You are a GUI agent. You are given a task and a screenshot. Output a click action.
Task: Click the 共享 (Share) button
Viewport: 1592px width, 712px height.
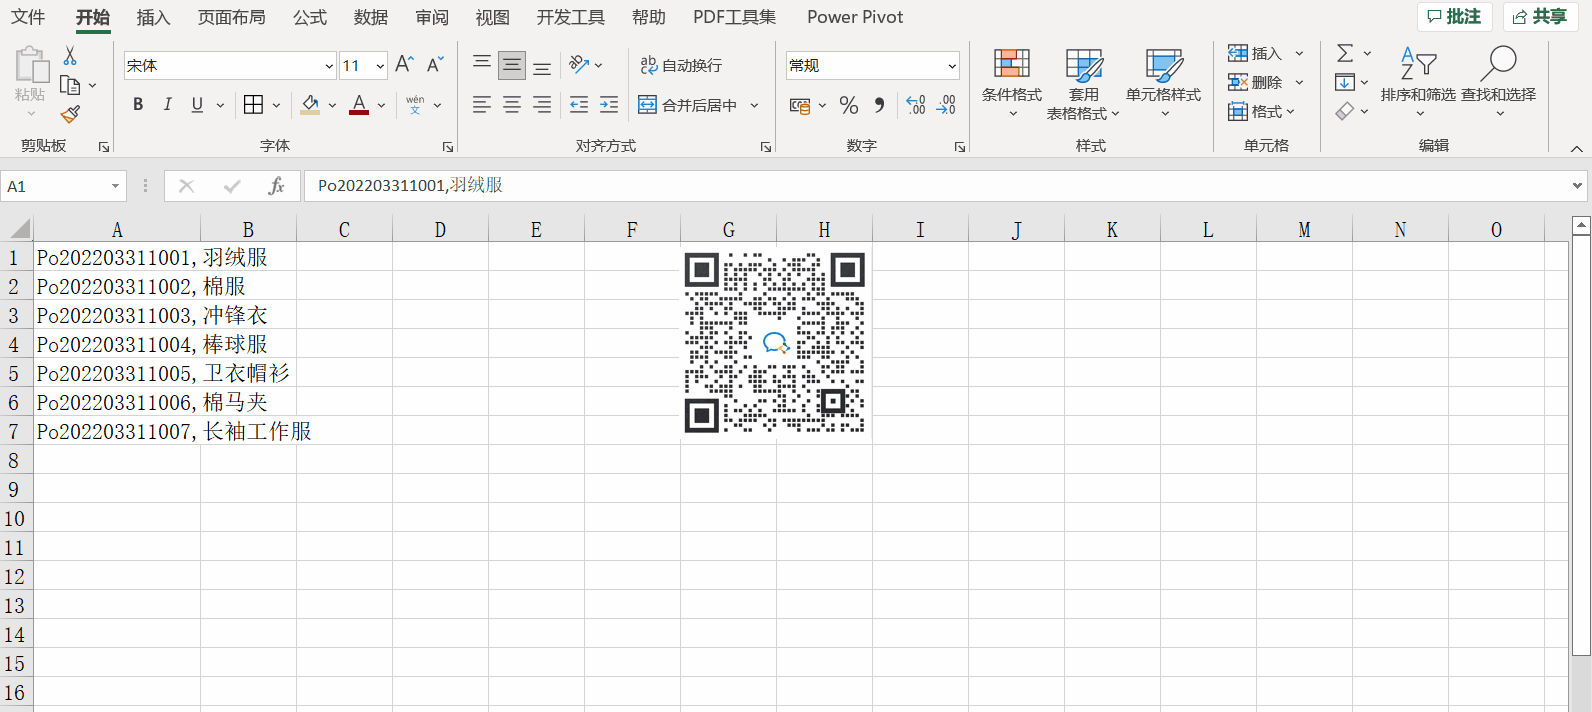coord(1540,17)
